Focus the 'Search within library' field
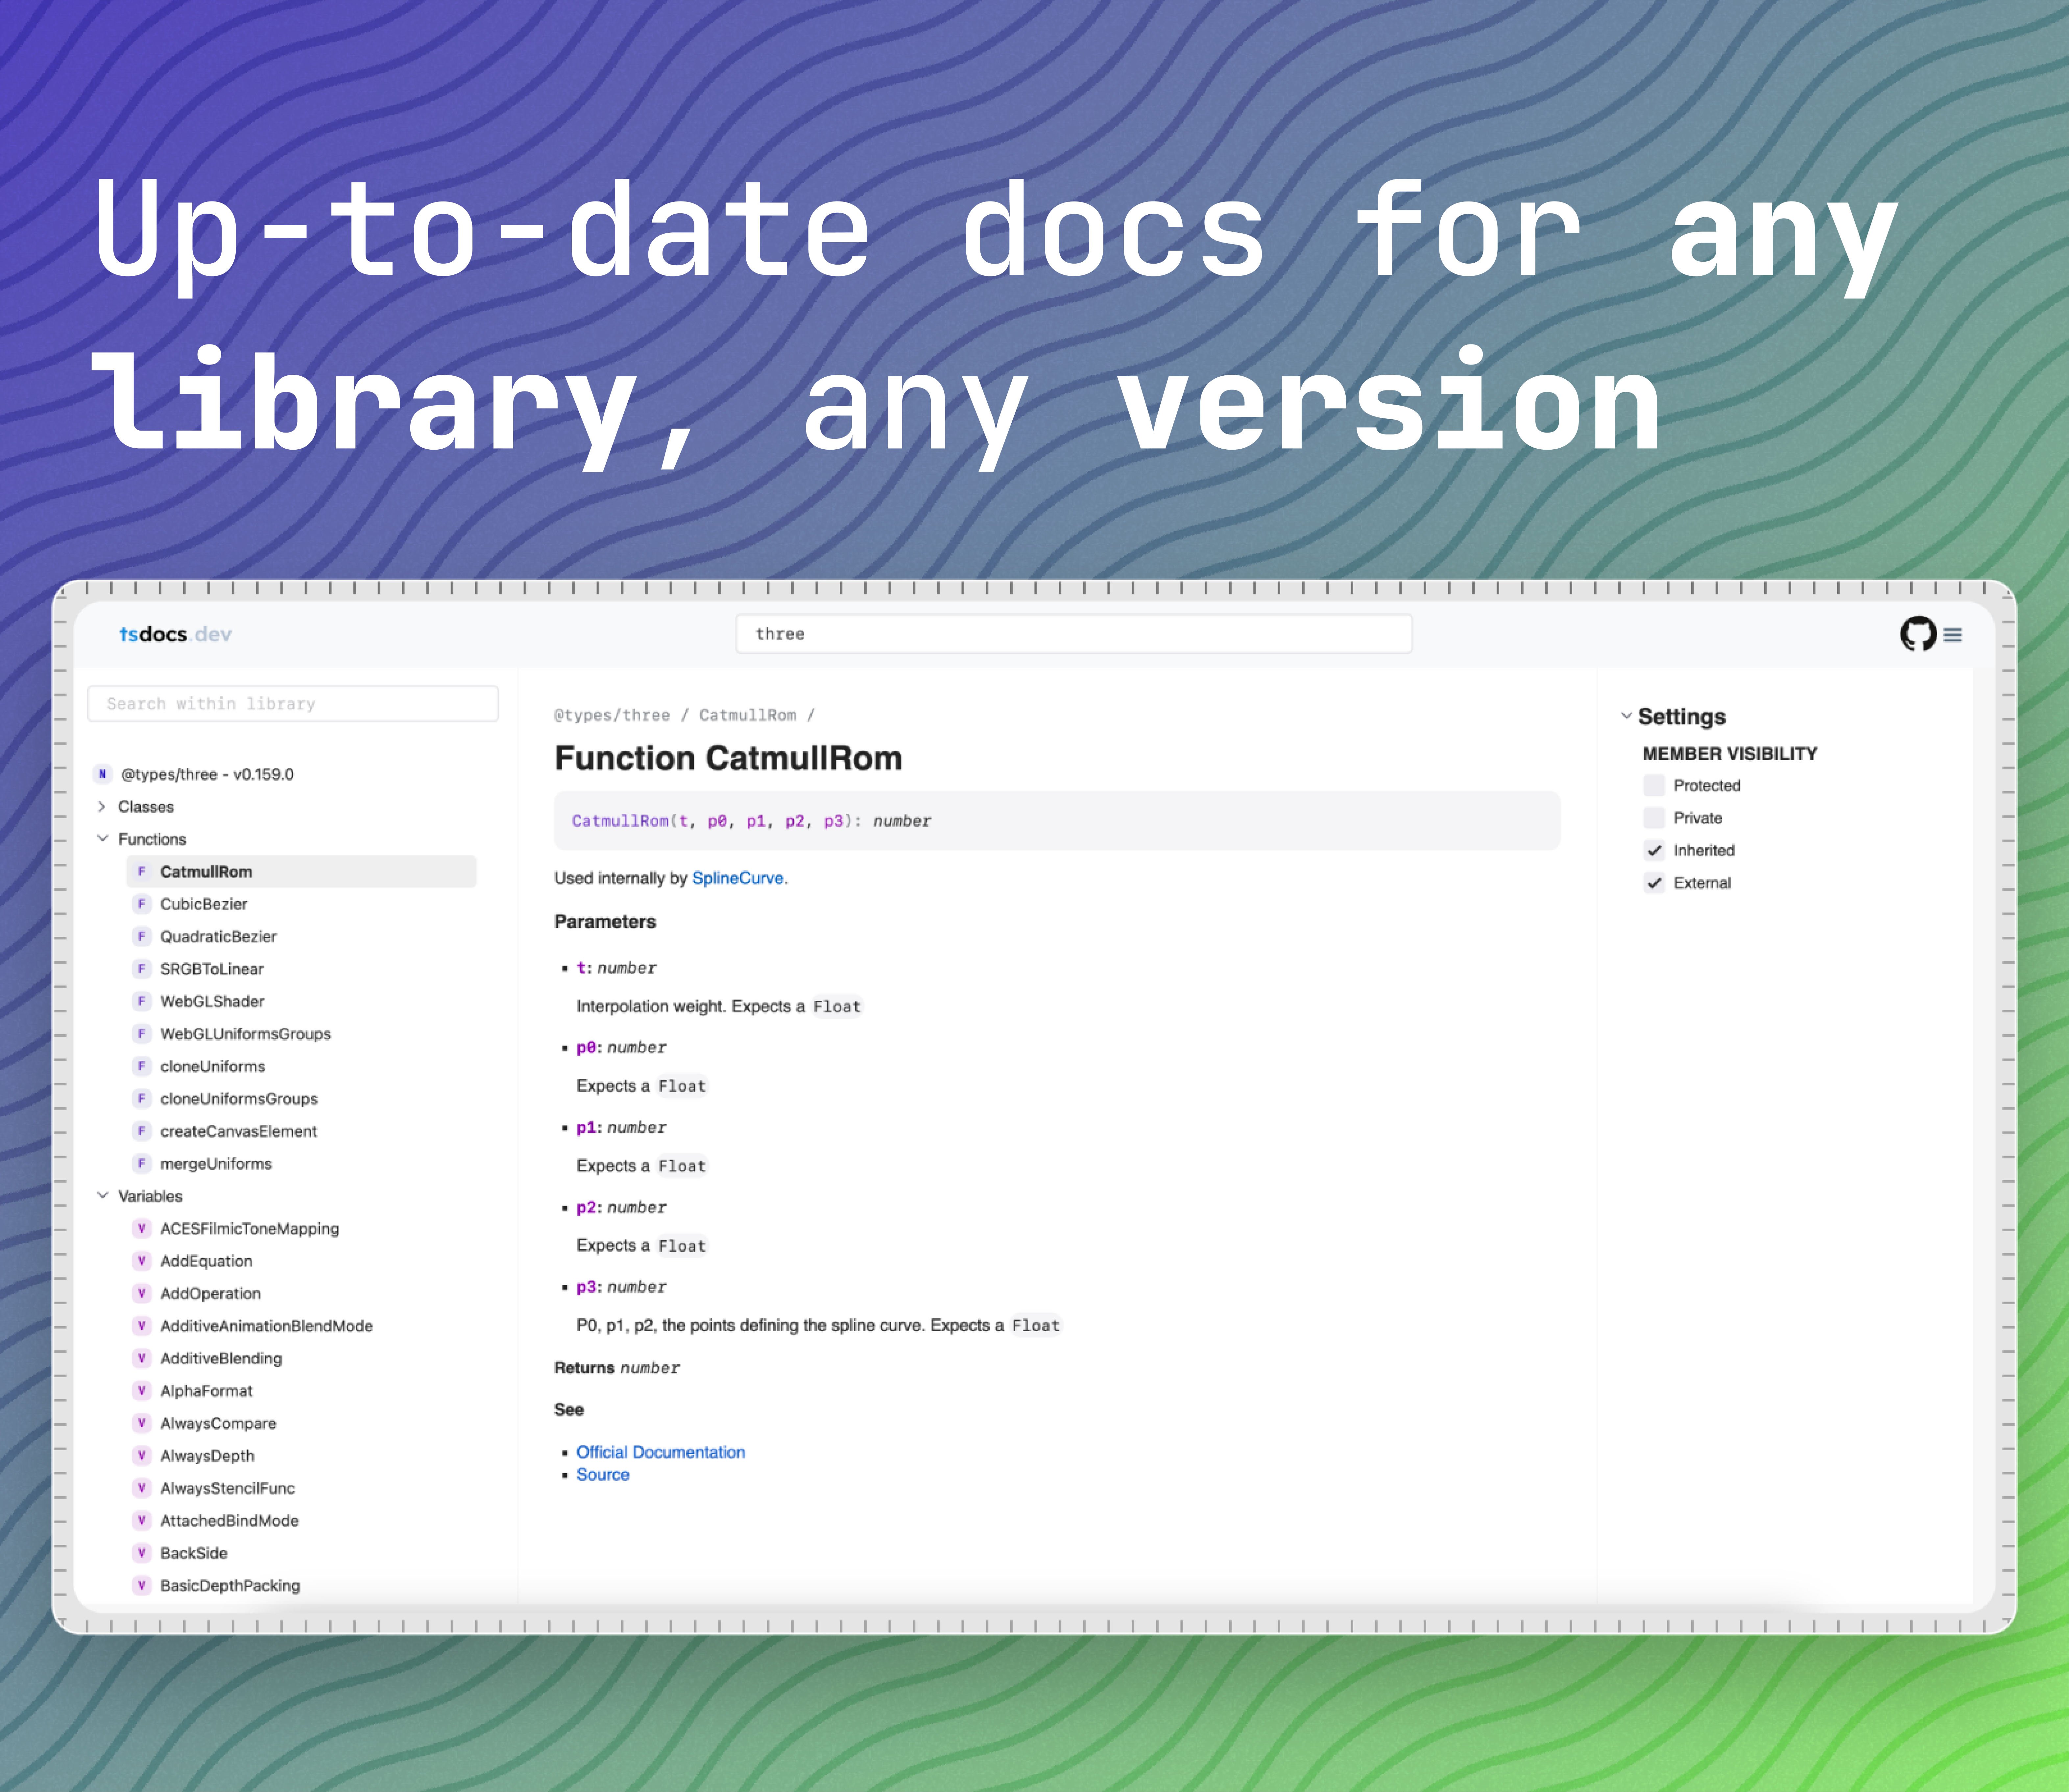2069x1792 pixels. [x=293, y=704]
